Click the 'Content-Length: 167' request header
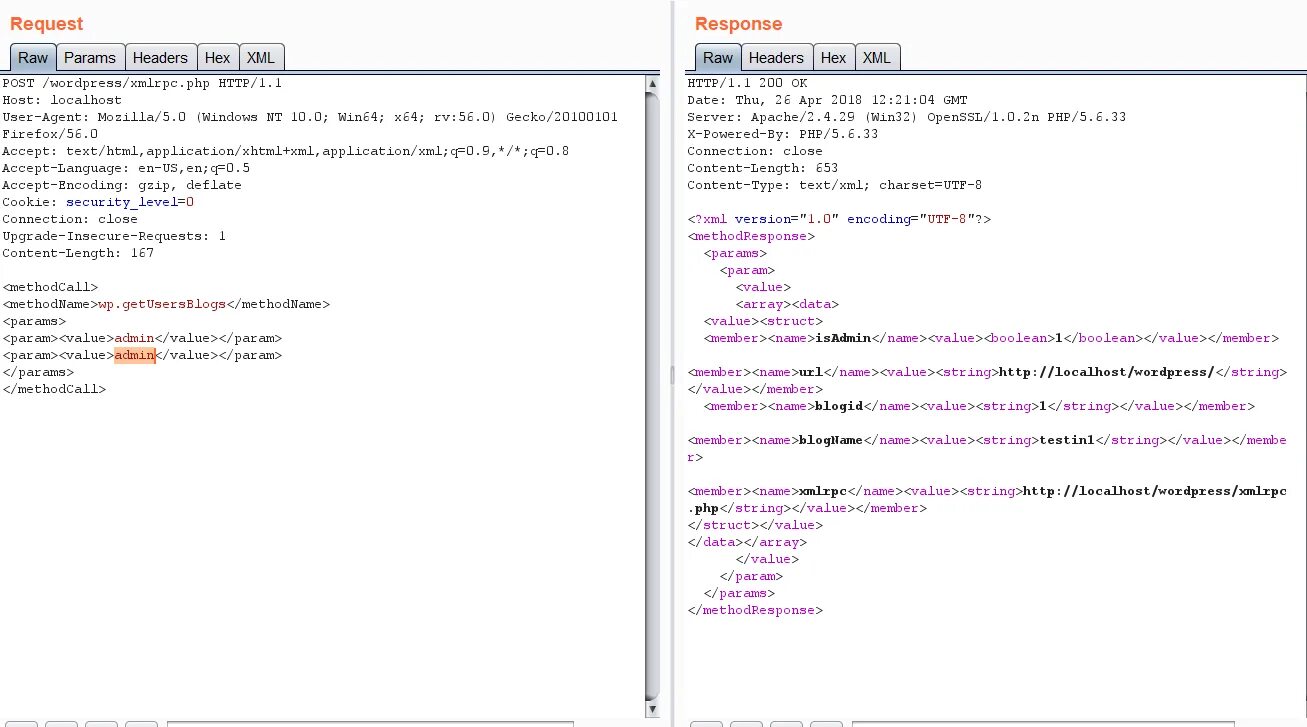Screen dimensions: 1307x727 [x=78, y=253]
